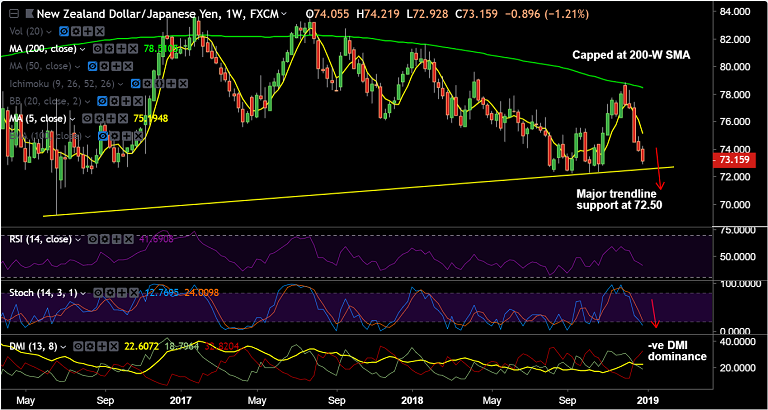
Task: Expand the Stoch (14, 3, 1) dropdown chevron
Action: click(83, 293)
